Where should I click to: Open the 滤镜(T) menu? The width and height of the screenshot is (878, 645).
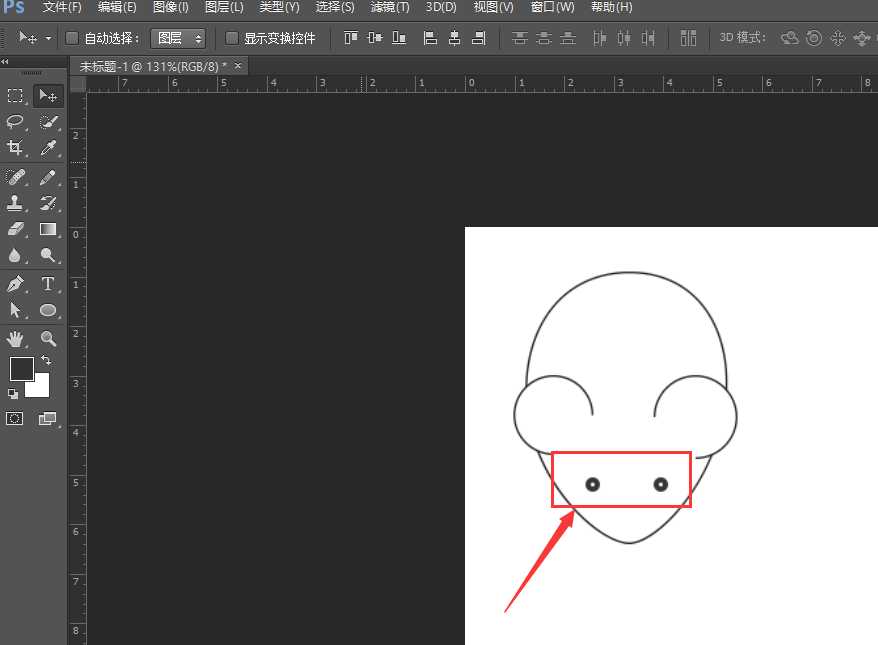coord(390,7)
